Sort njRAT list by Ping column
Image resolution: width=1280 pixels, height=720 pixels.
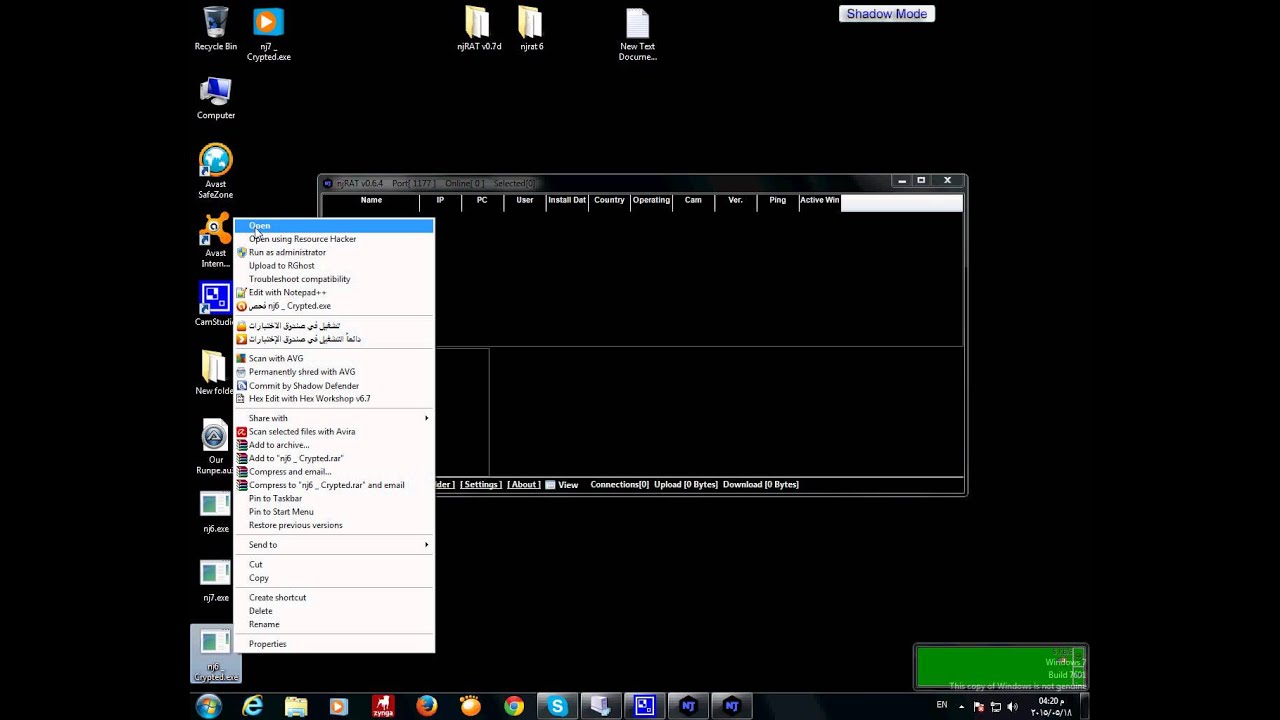click(777, 200)
